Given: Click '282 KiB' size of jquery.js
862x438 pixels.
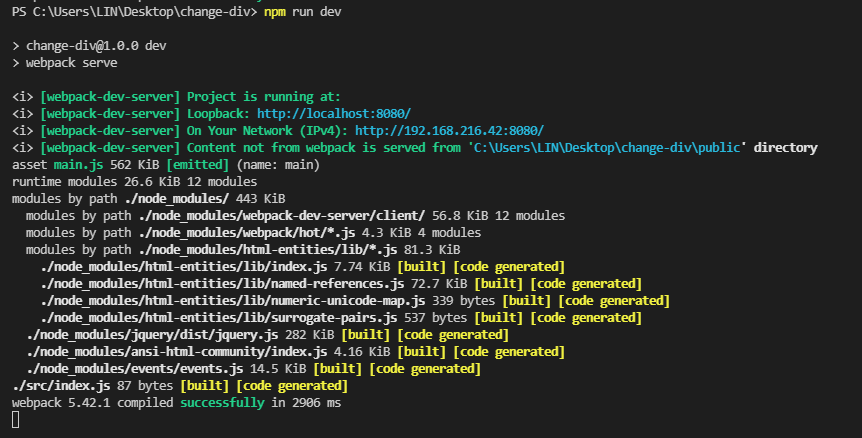Looking at the screenshot, I should pos(310,335).
